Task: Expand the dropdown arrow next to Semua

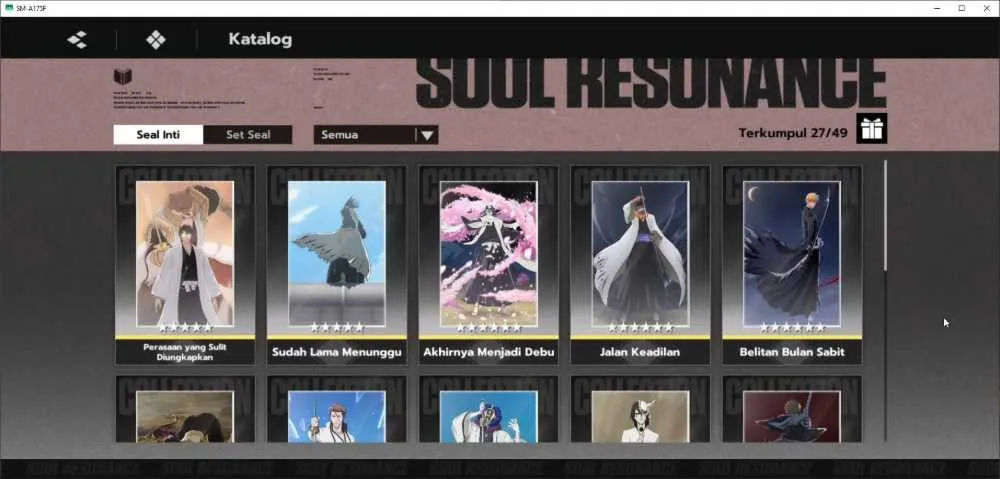Action: pyautogui.click(x=427, y=135)
